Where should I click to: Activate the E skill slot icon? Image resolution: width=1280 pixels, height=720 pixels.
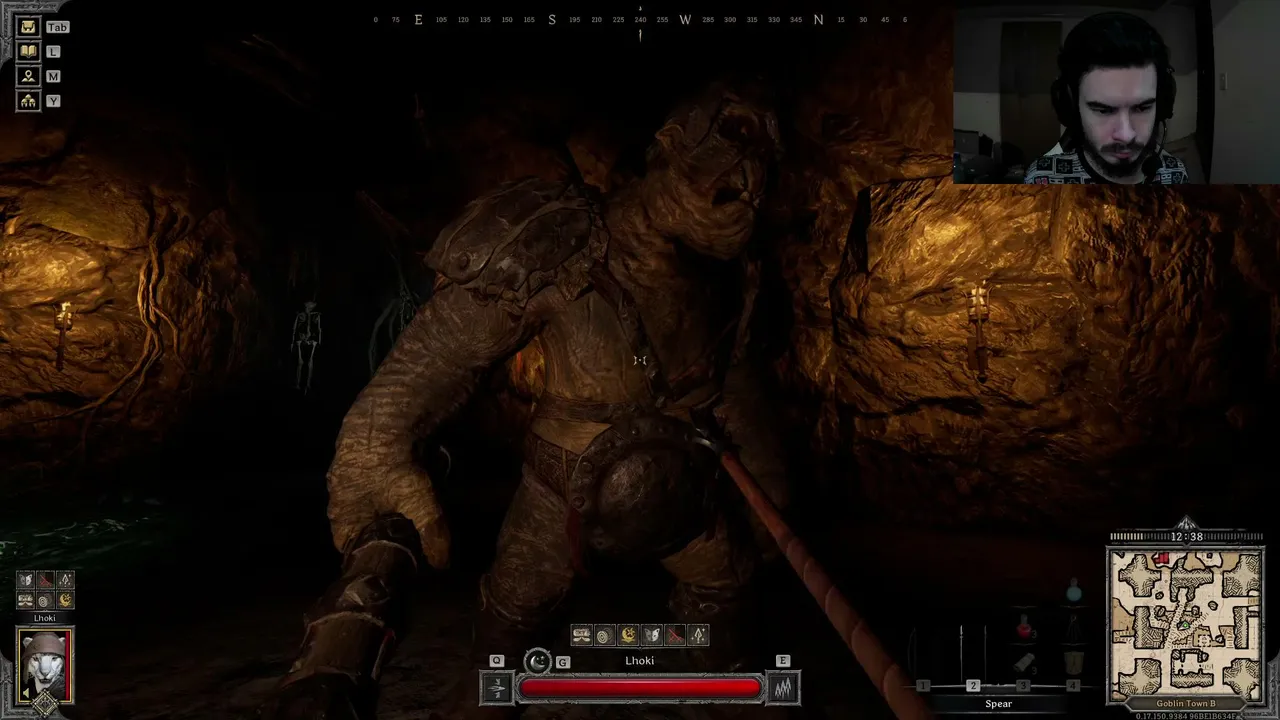783,688
